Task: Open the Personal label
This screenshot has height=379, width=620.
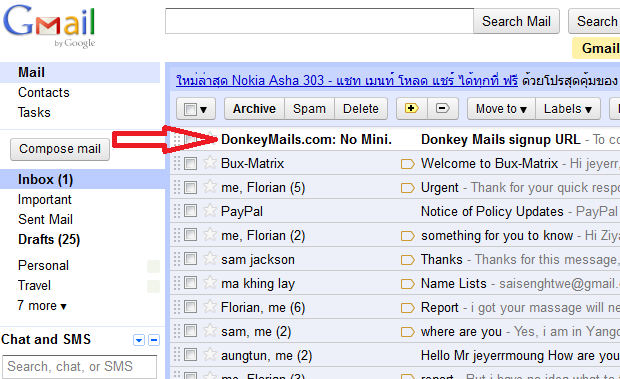Action: [x=43, y=265]
